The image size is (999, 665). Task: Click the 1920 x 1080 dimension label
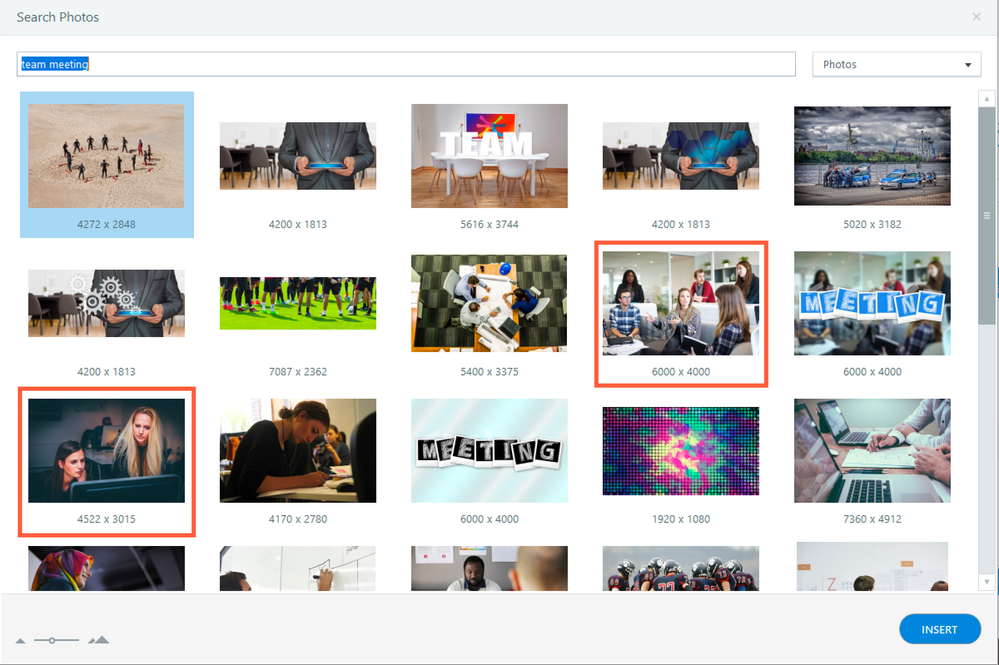(680, 519)
